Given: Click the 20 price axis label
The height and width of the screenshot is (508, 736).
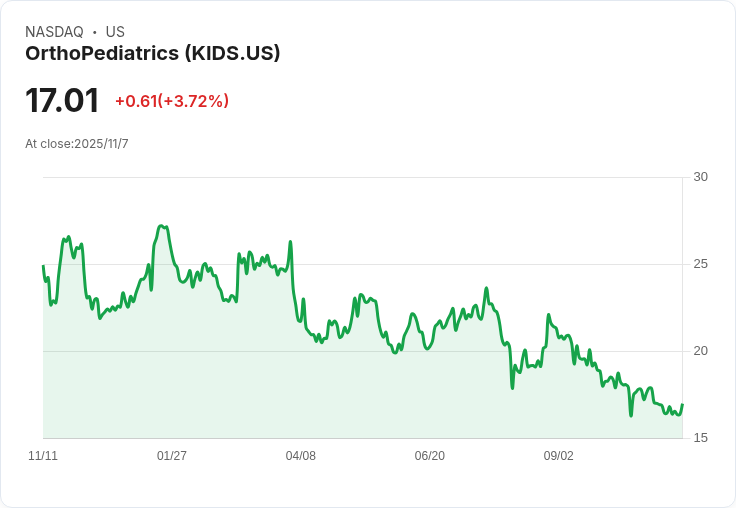Looking at the screenshot, I should point(700,351).
